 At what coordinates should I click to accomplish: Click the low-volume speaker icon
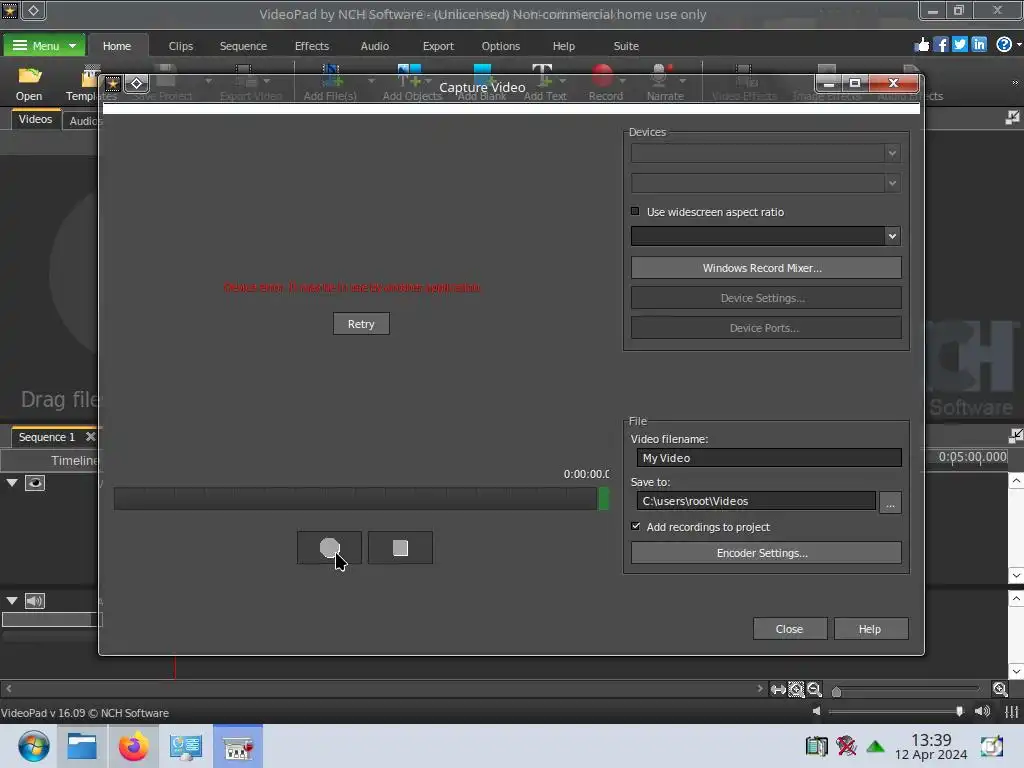point(816,711)
